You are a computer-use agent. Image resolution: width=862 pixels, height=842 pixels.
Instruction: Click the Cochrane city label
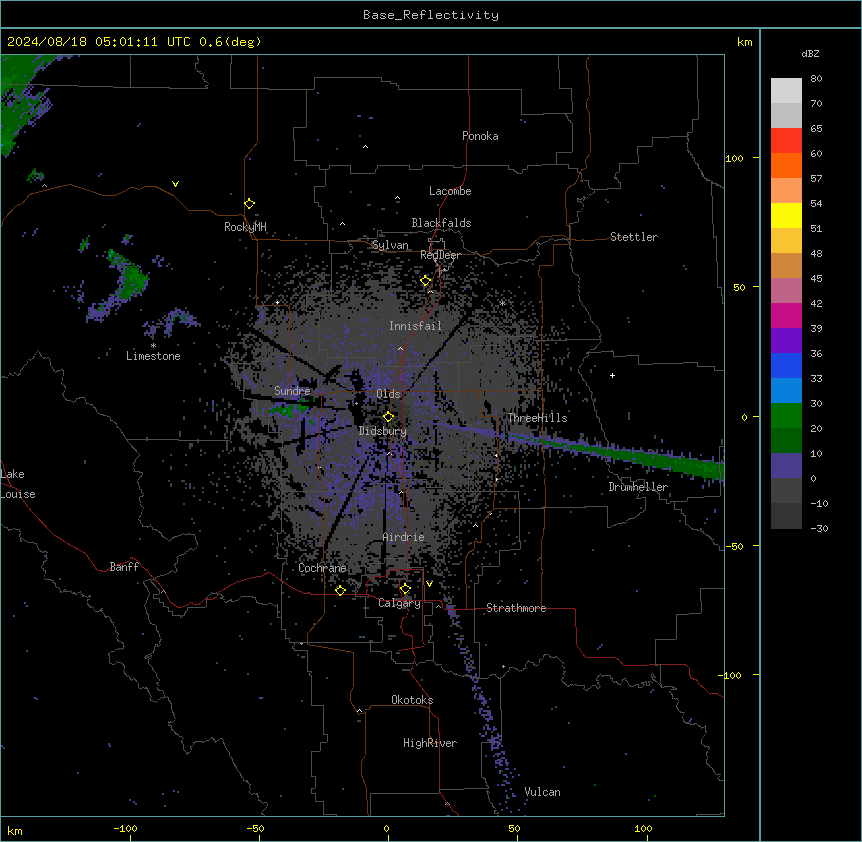coord(322,568)
